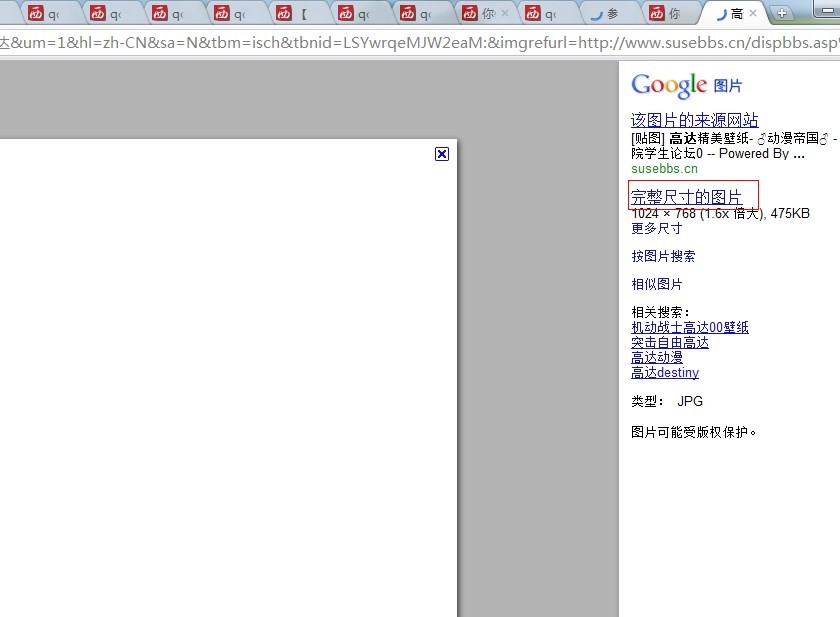Close the 你 tab showing an X

(504, 14)
